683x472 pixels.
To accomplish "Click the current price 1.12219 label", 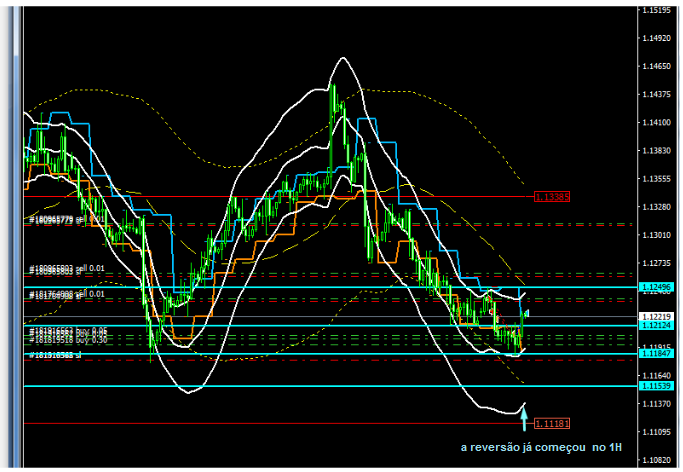I will click(x=655, y=316).
